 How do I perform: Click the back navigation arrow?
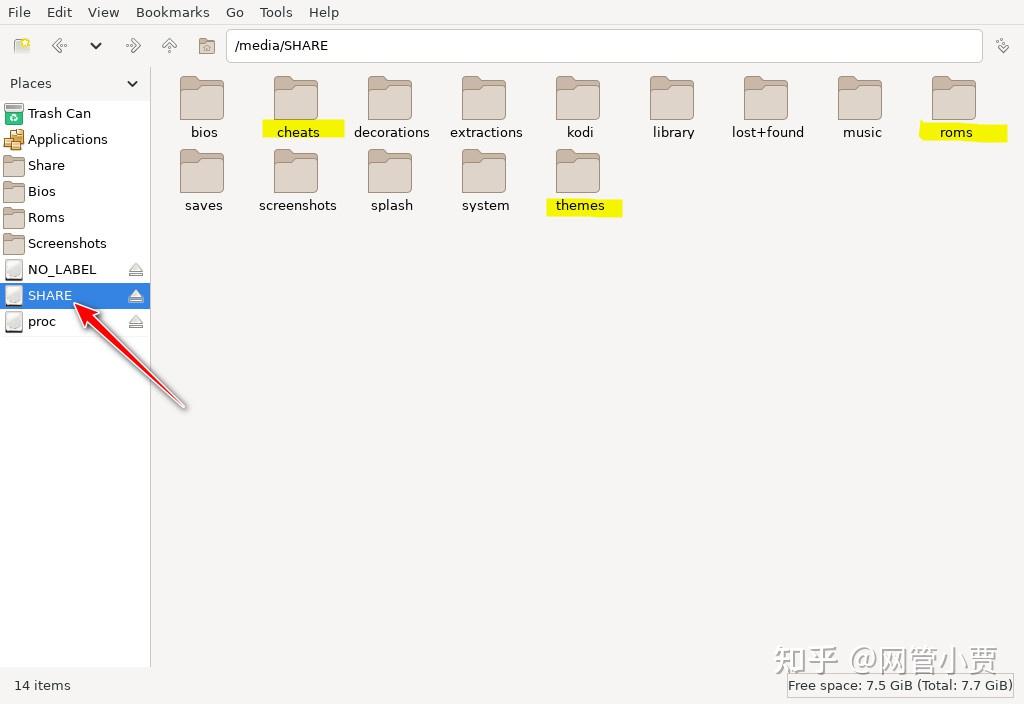[58, 45]
